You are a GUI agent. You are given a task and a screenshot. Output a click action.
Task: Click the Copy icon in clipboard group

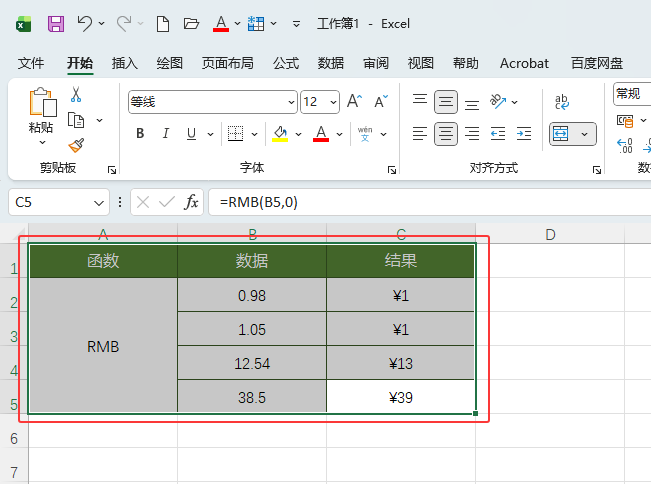[76, 120]
